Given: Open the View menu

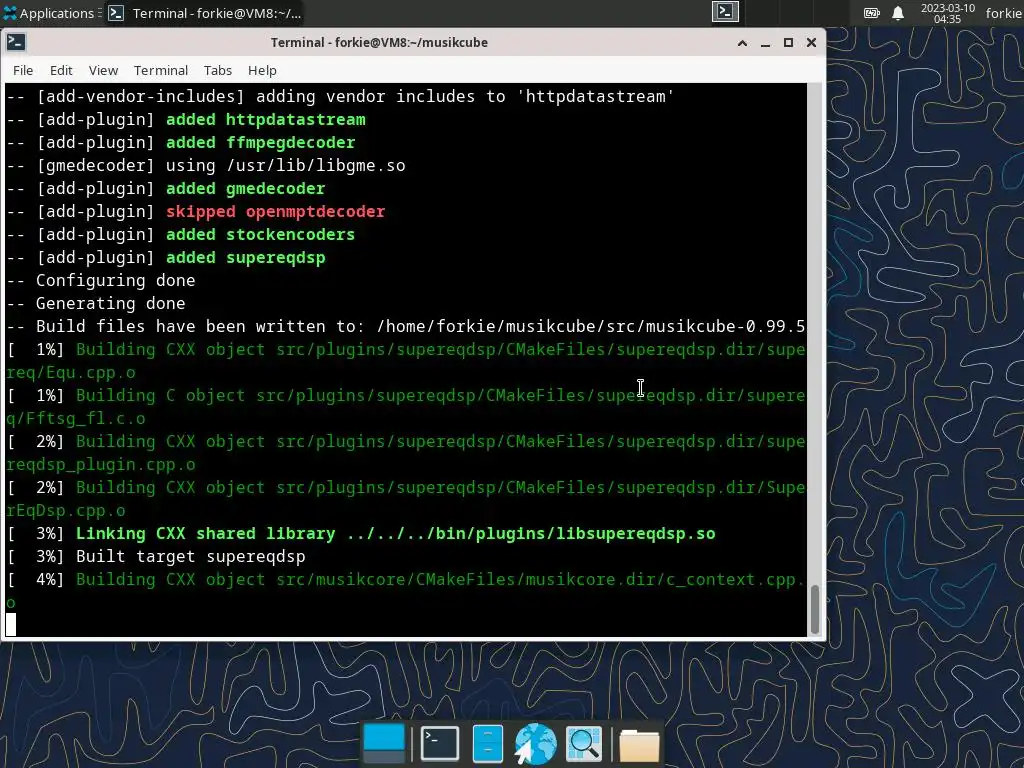Looking at the screenshot, I should tap(103, 71).
